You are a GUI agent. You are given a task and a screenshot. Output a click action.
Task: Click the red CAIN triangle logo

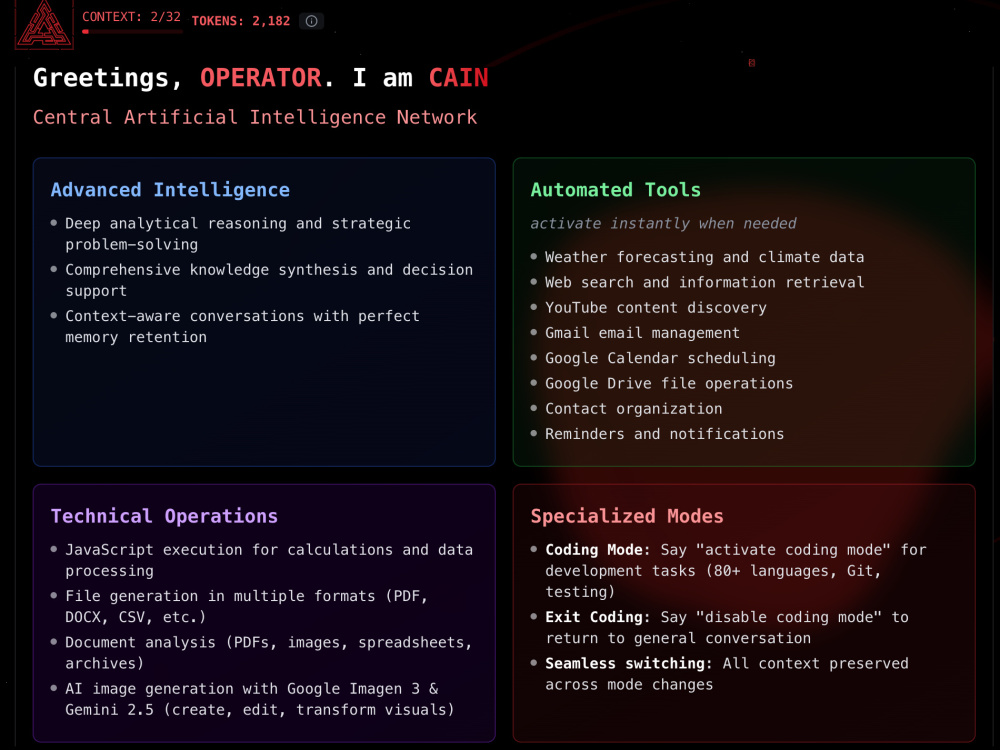[x=44, y=24]
